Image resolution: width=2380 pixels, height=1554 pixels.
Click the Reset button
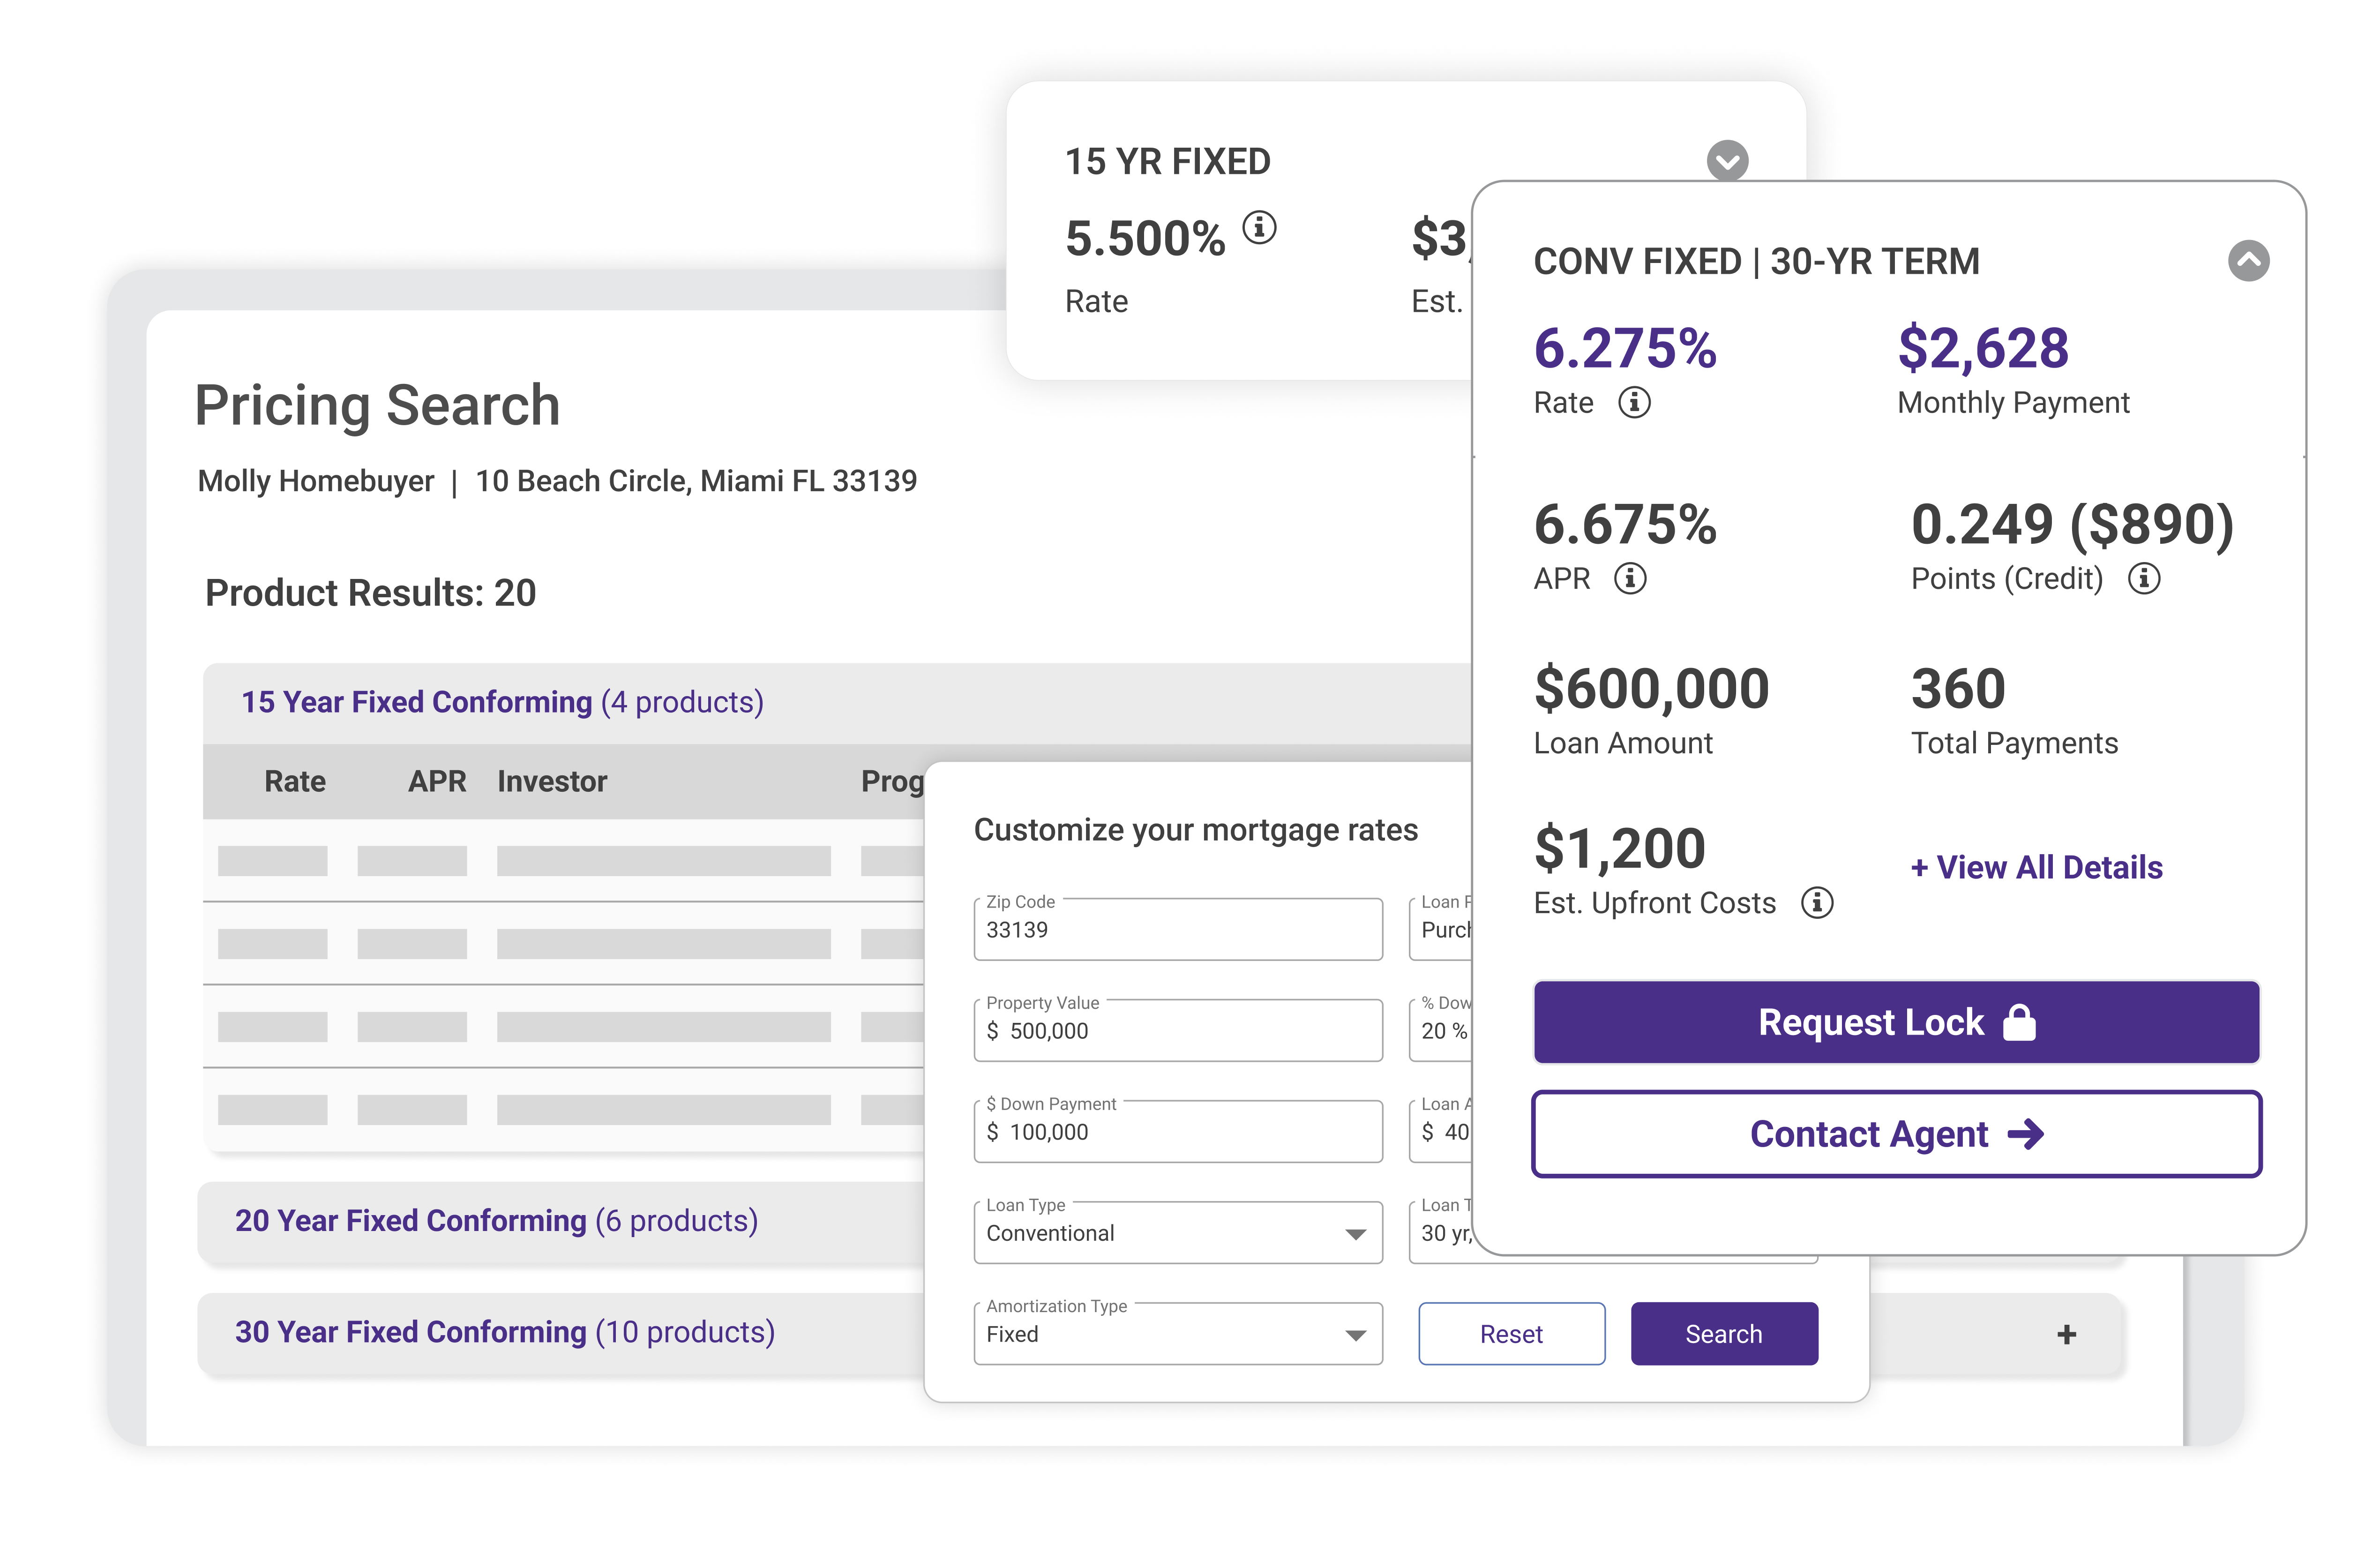(1511, 1334)
